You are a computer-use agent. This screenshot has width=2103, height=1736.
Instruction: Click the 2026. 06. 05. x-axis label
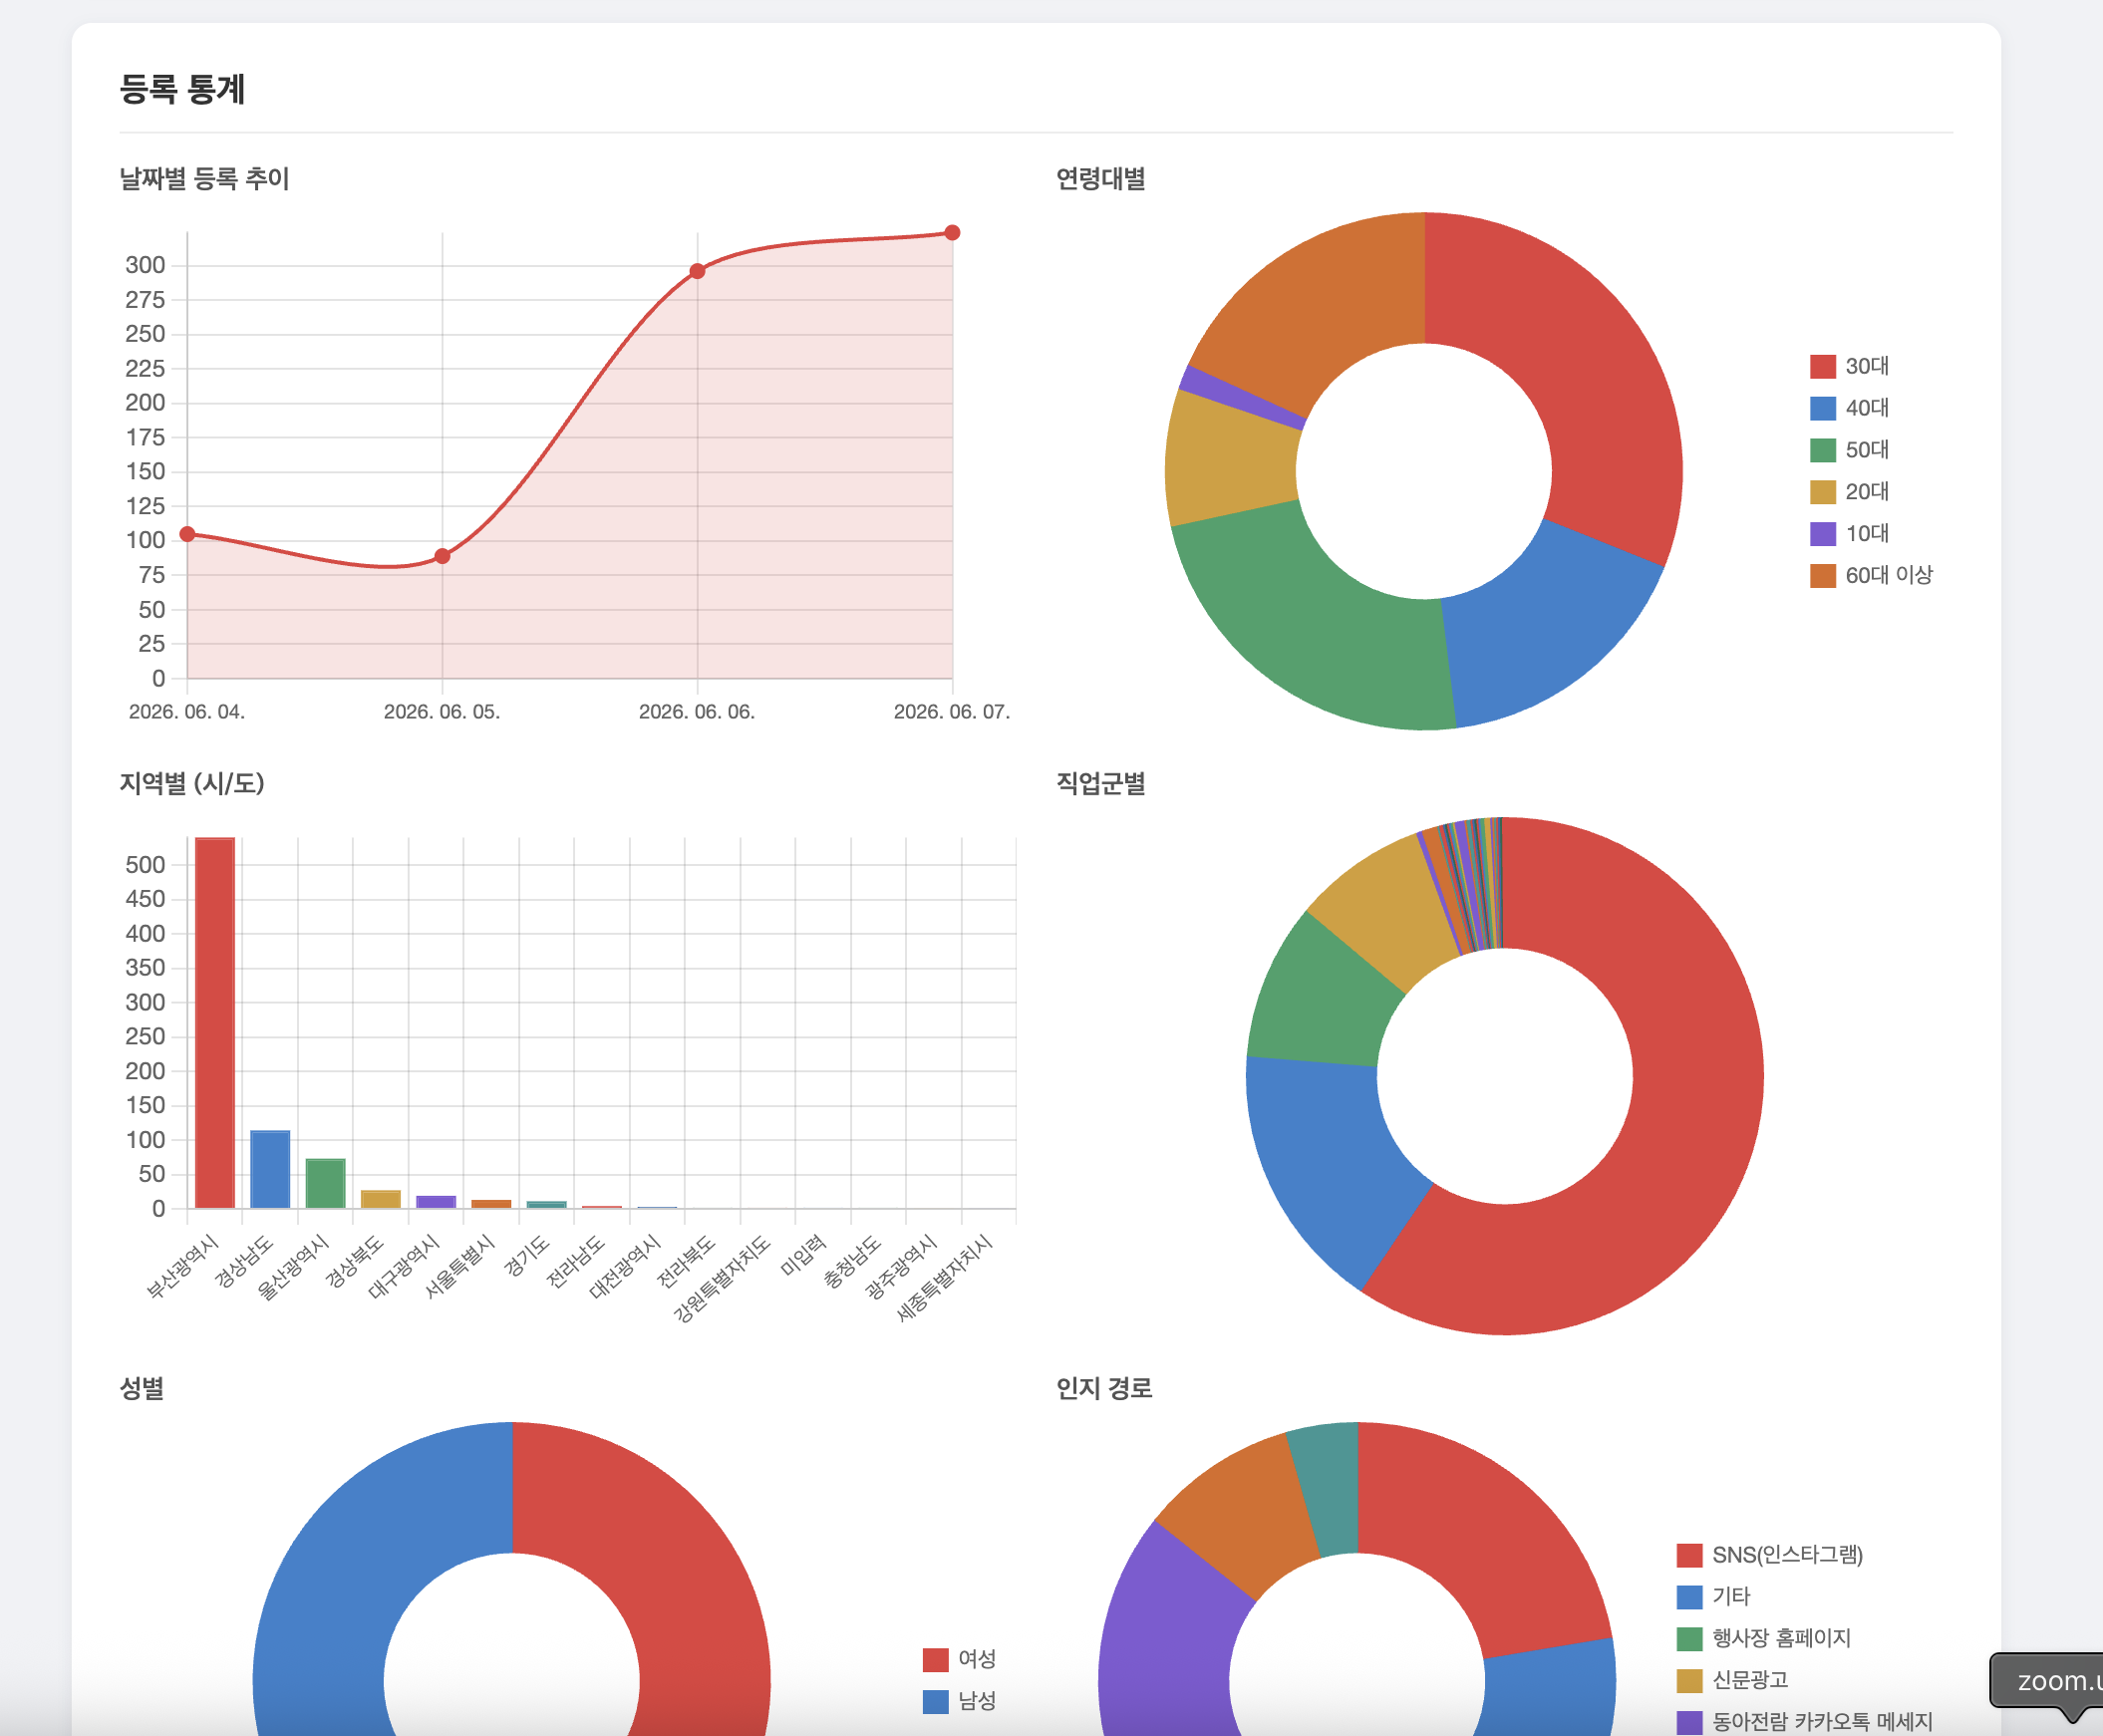442,712
